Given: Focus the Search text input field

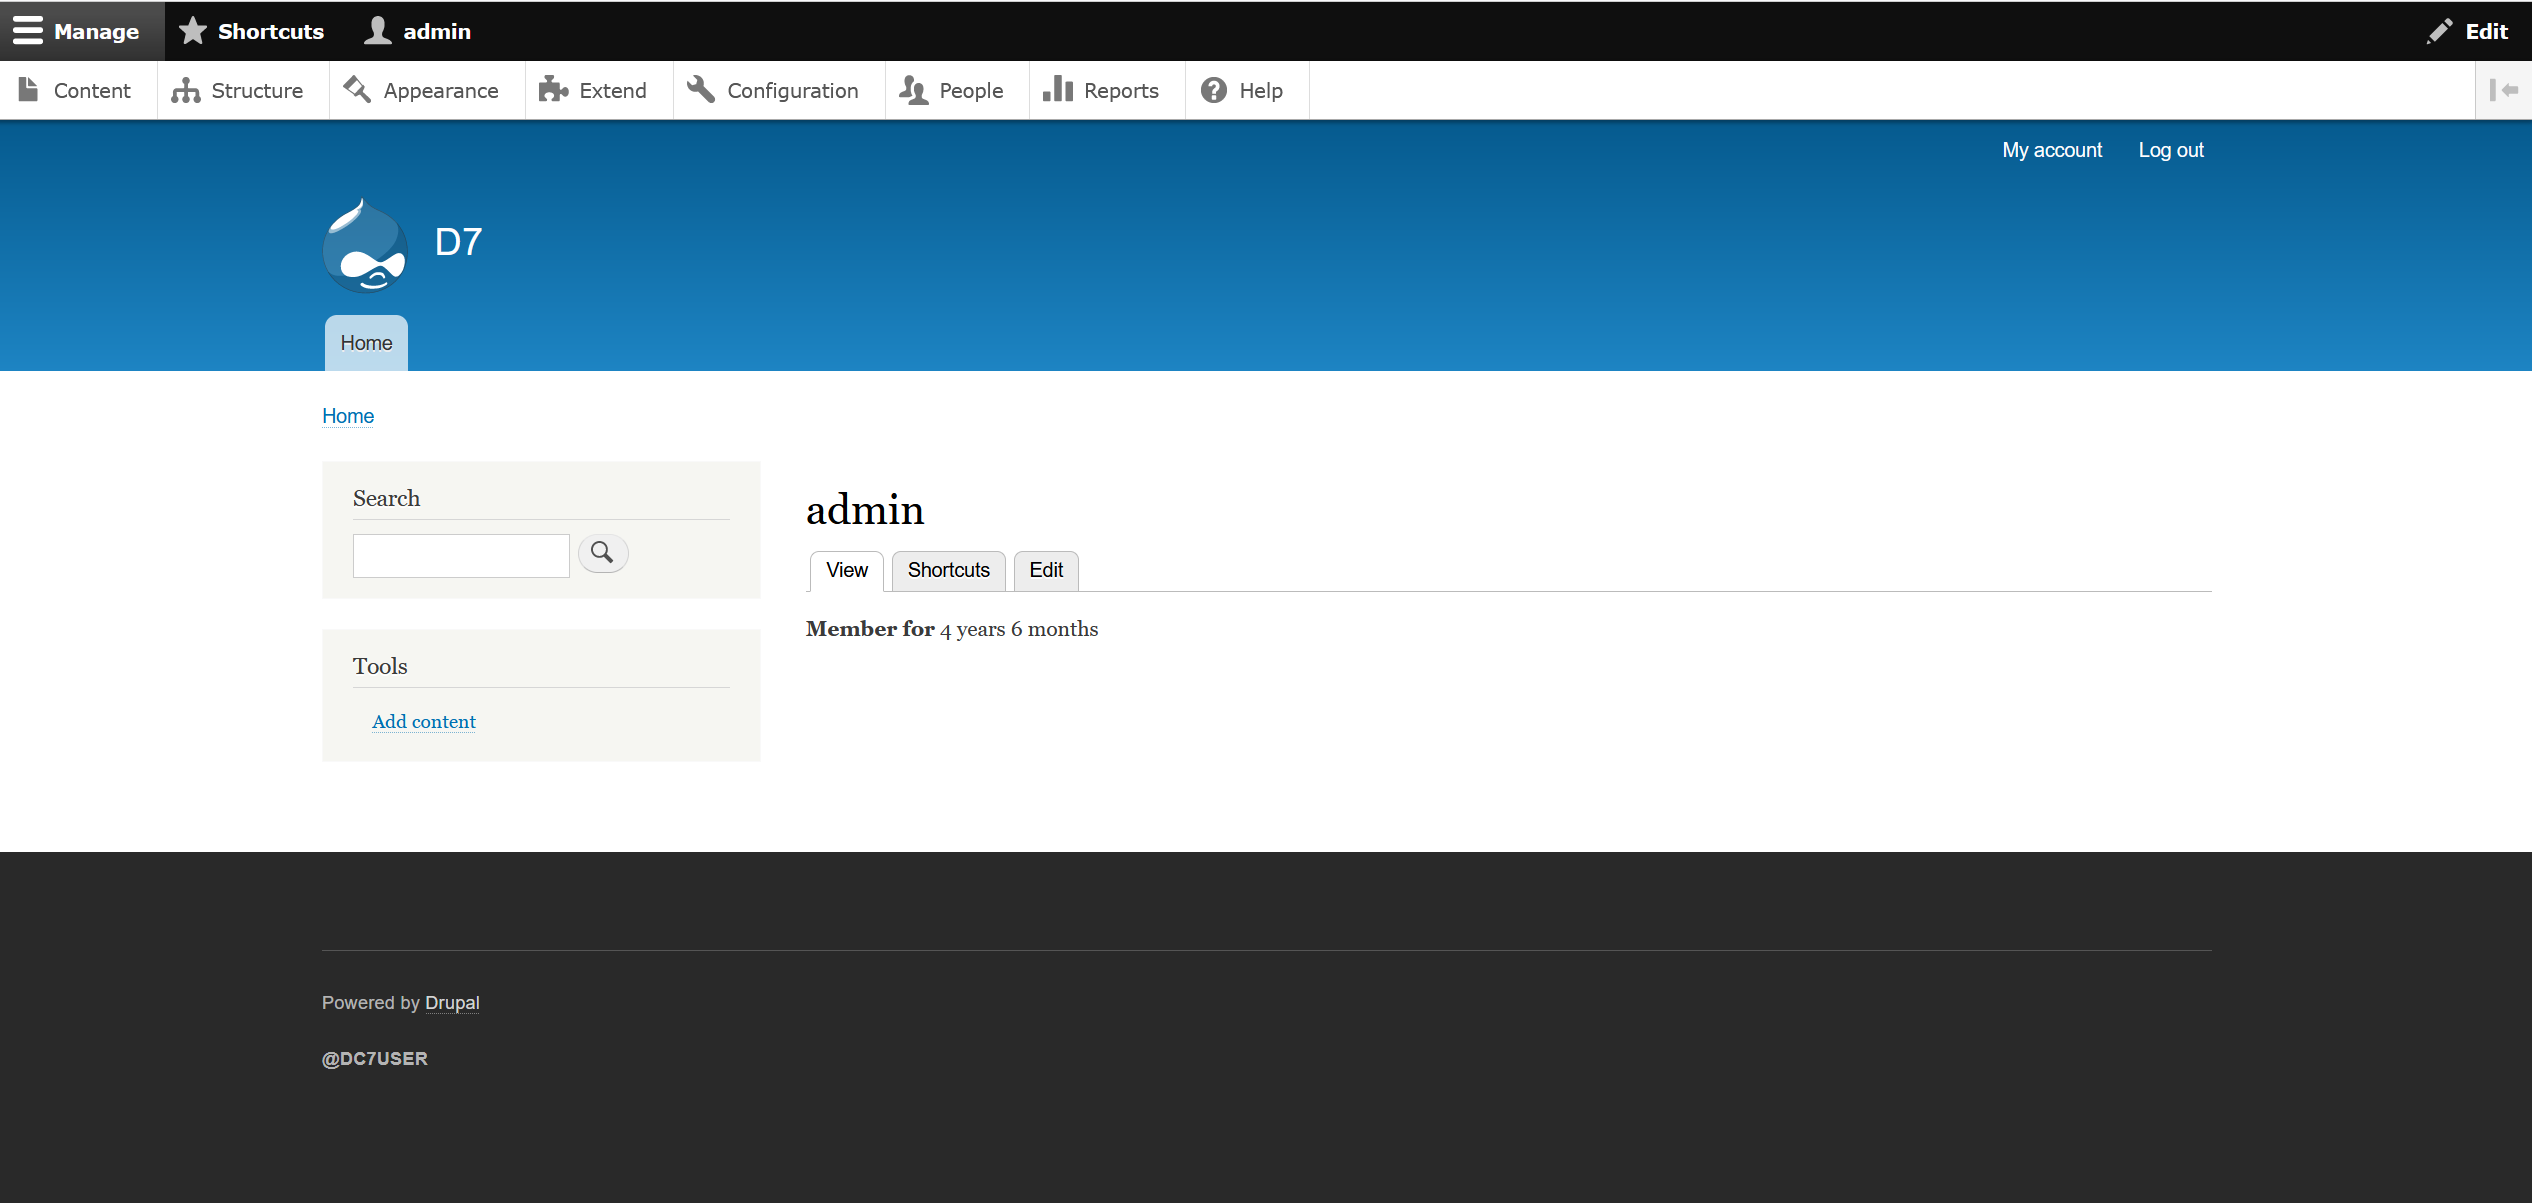Looking at the screenshot, I should [461, 555].
